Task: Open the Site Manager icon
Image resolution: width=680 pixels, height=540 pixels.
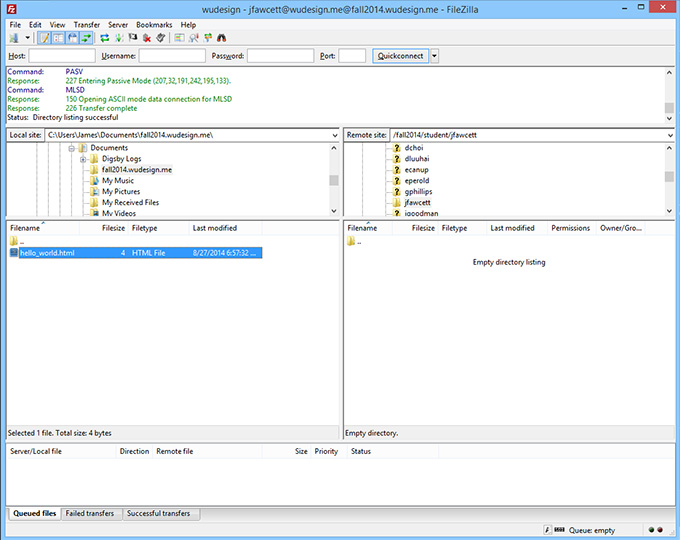Action: pyautogui.click(x=14, y=38)
